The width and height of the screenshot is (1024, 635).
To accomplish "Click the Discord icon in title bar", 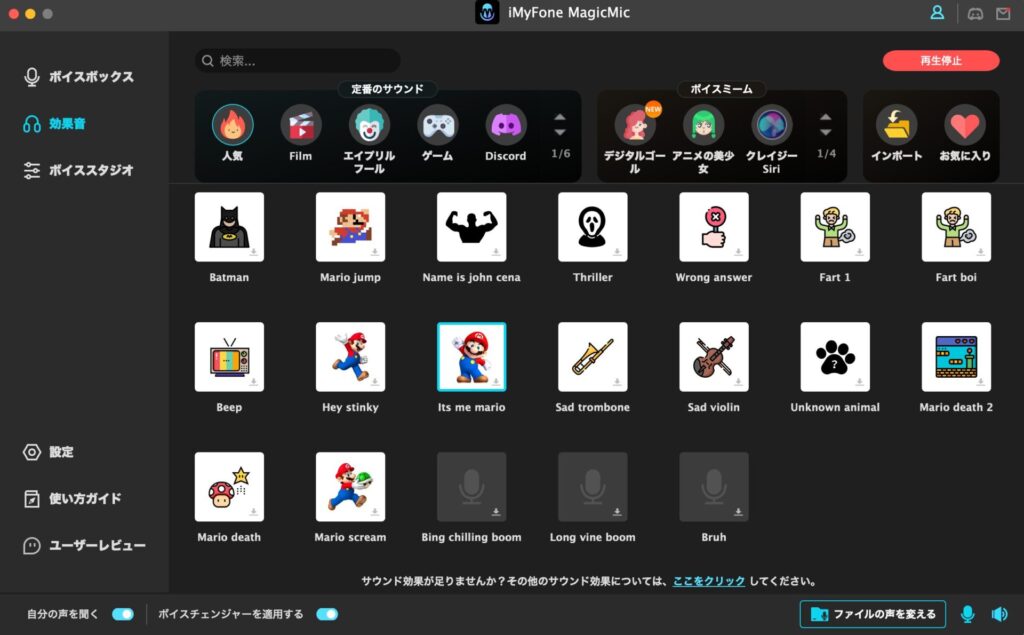I will pyautogui.click(x=975, y=13).
